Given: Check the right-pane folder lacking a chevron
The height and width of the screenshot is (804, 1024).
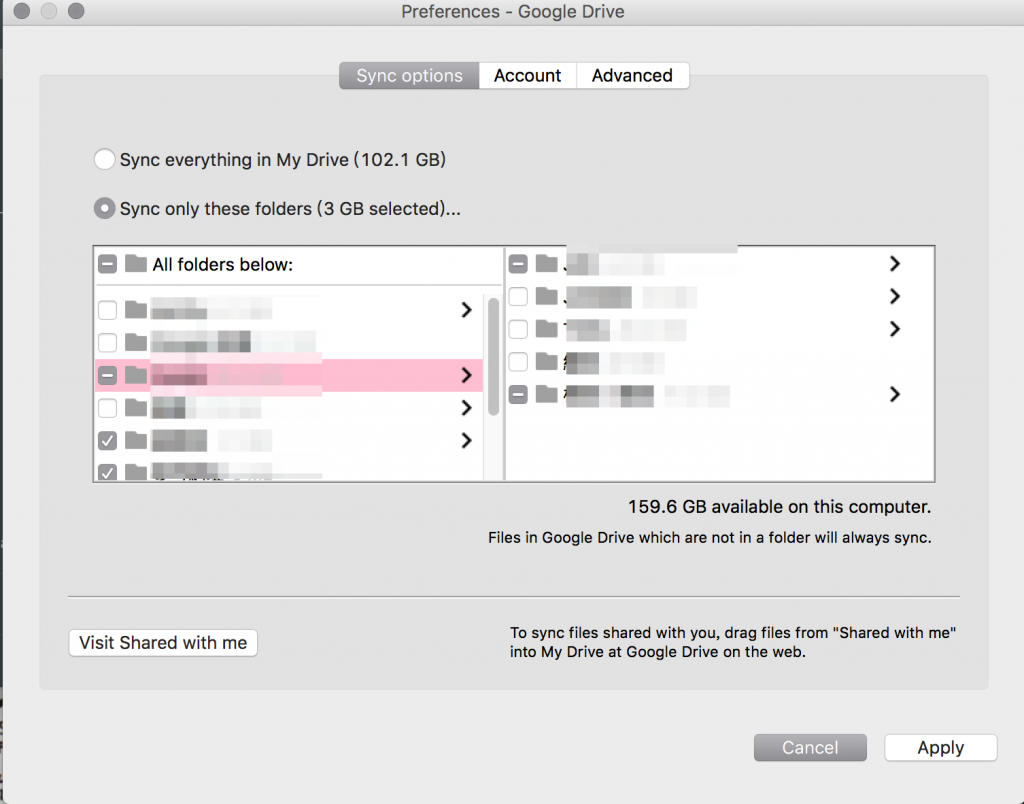Looking at the screenshot, I should point(519,362).
